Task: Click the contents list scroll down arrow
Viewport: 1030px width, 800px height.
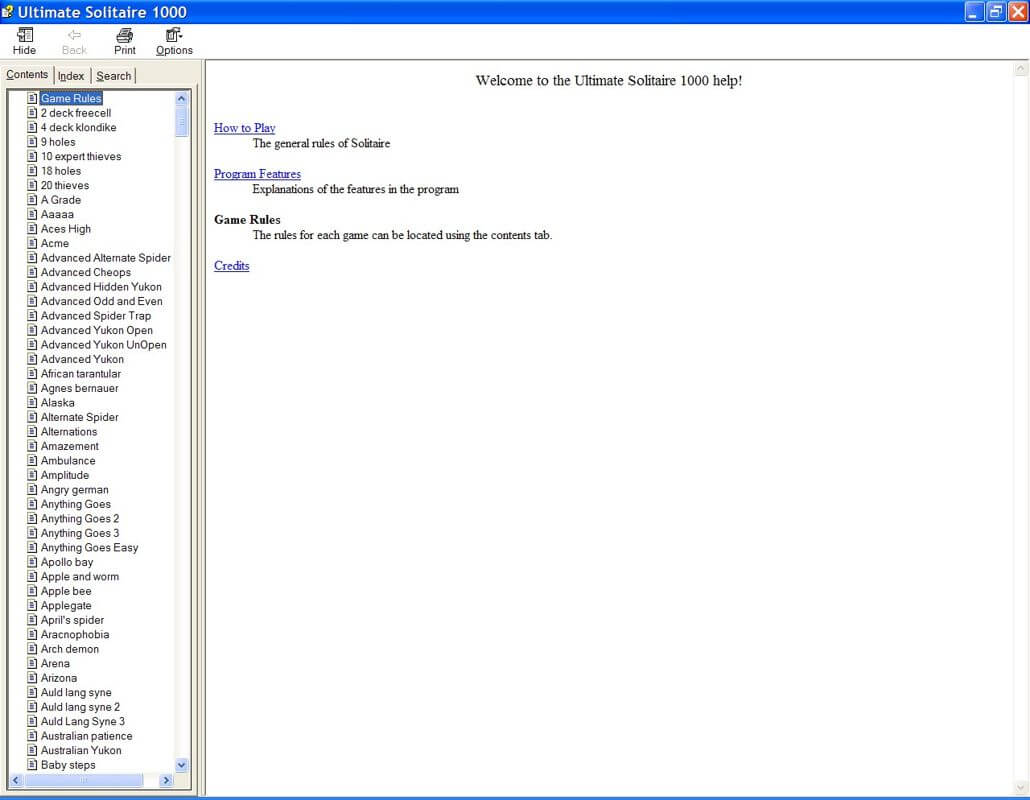Action: coord(181,765)
